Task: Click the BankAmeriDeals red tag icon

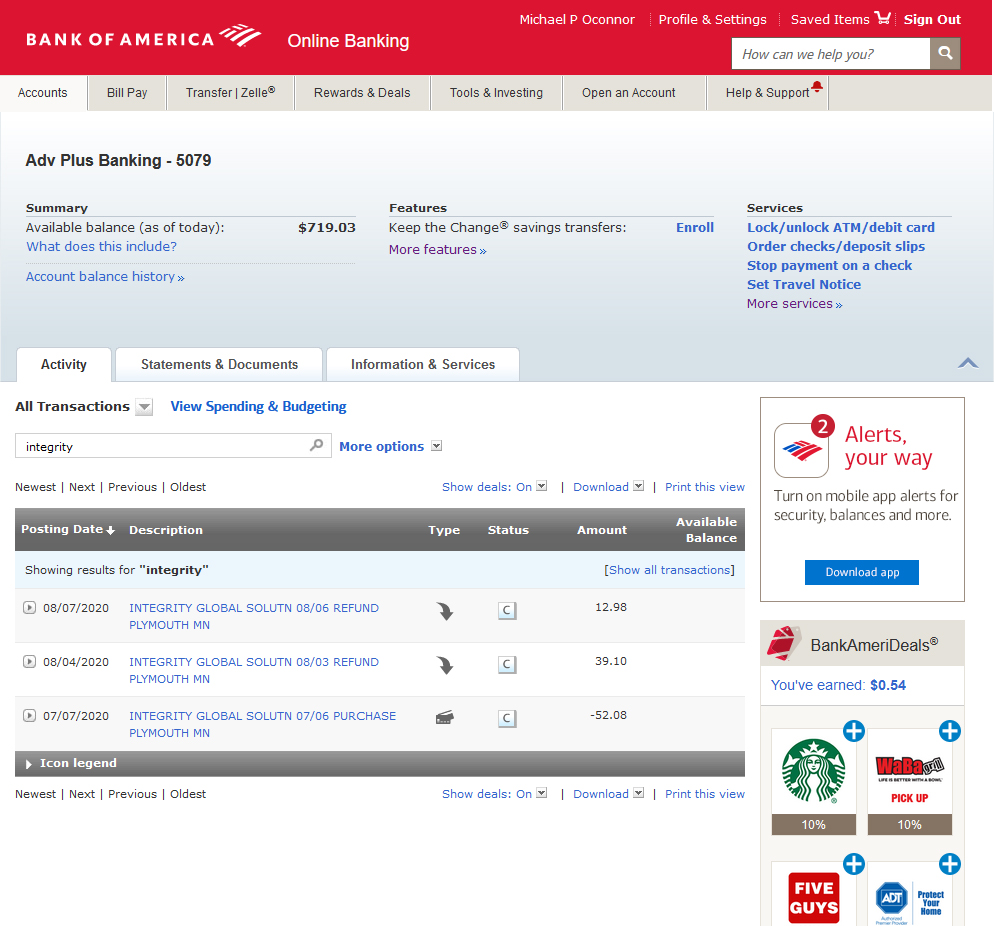Action: [x=784, y=643]
